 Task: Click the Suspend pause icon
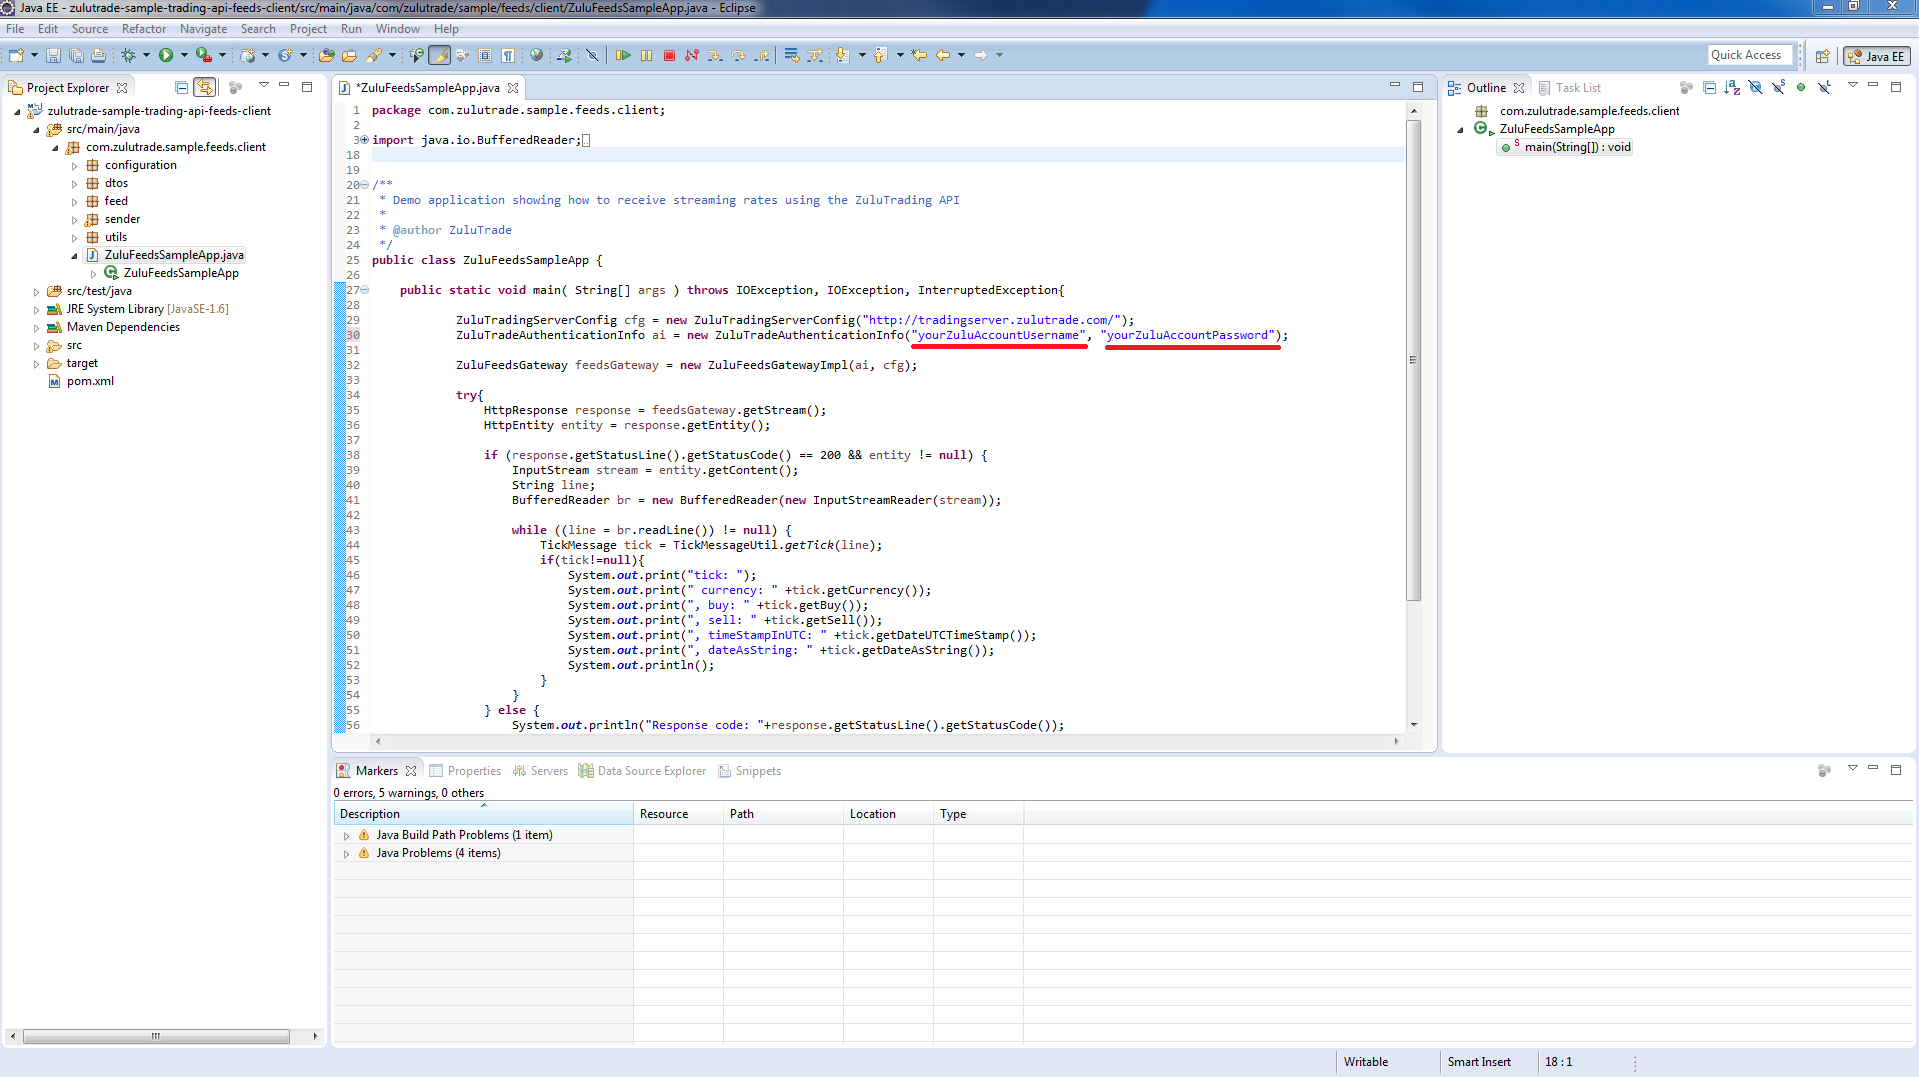646,56
